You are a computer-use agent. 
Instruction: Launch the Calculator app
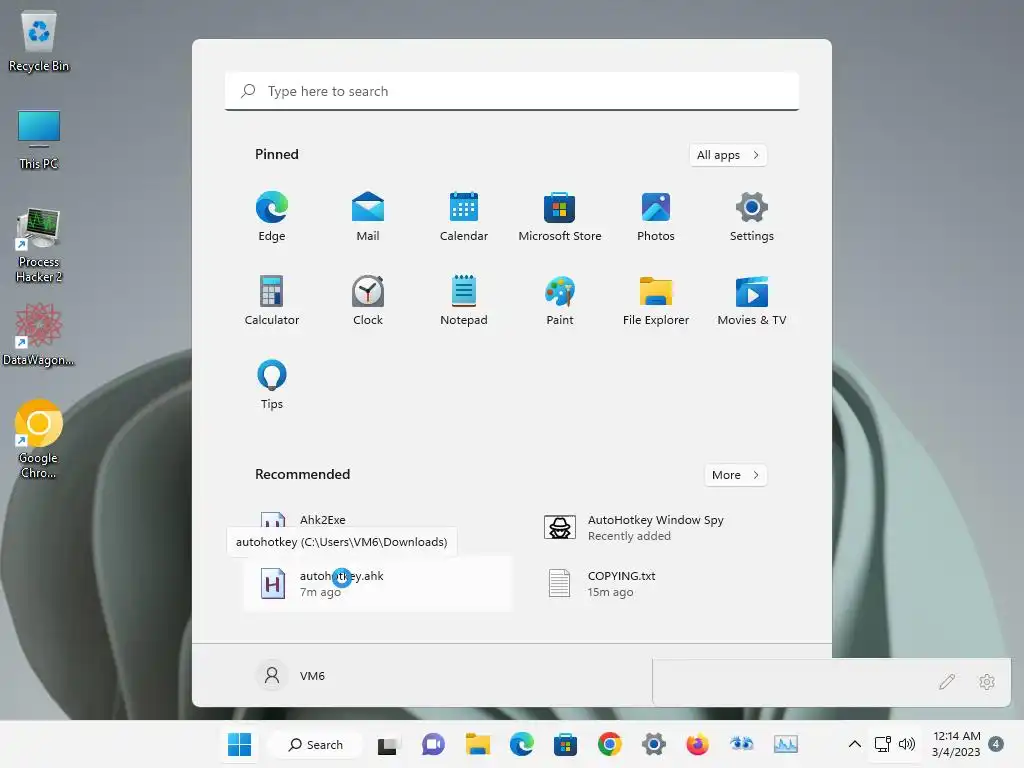click(272, 300)
